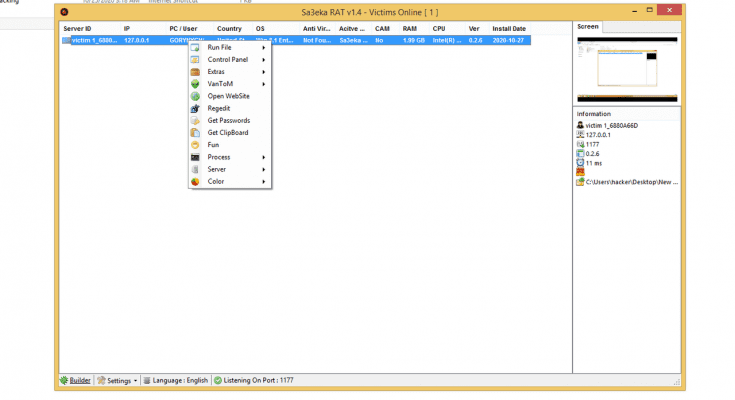Click the remote screen preview thumbnail
This screenshot has width=735, height=400.
pyautogui.click(x=626, y=67)
